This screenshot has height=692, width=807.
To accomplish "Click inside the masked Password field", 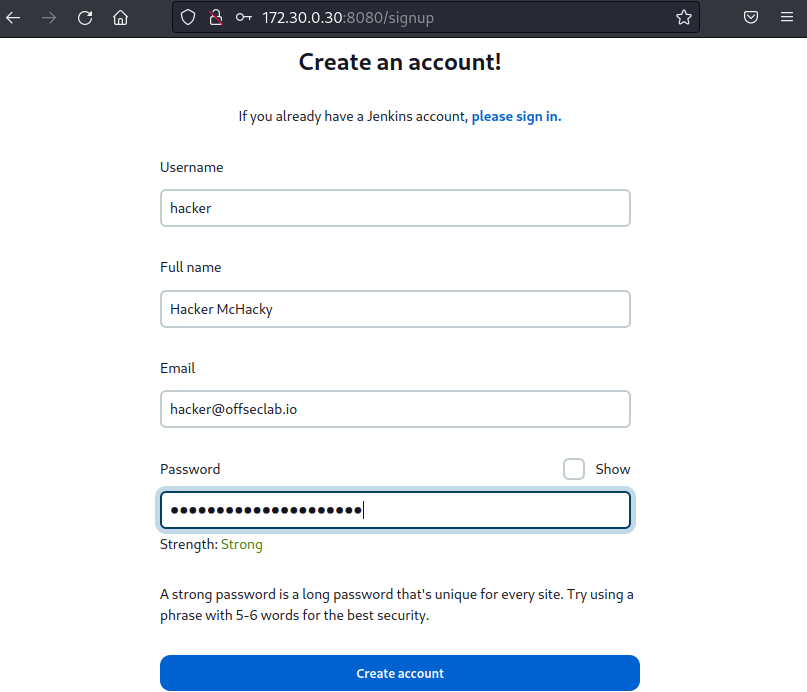I will (395, 510).
